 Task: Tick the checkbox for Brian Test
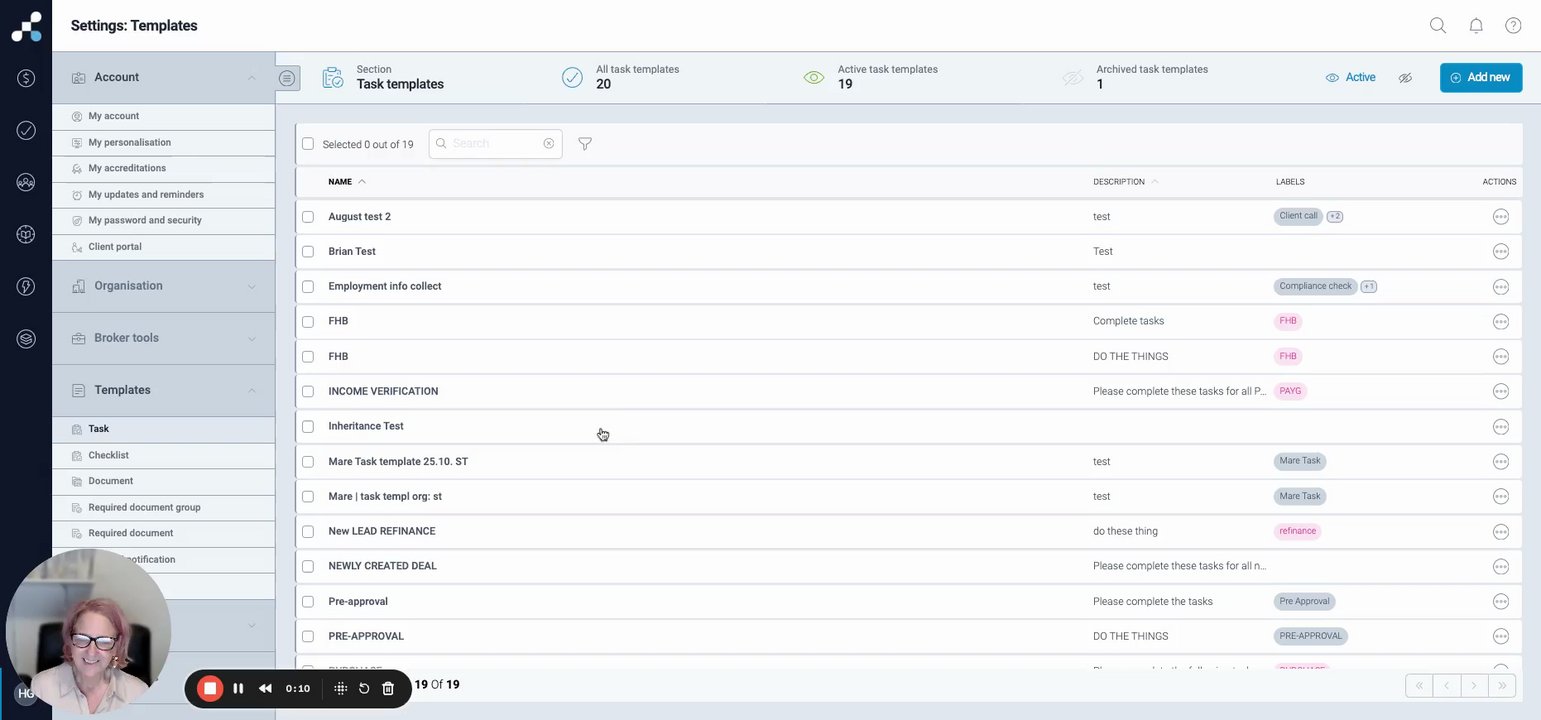point(308,252)
